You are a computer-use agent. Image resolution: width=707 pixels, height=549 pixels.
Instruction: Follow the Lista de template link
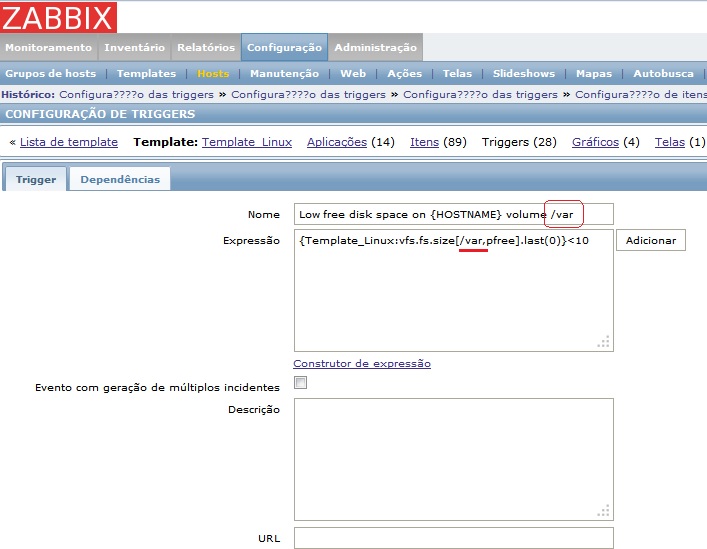point(69,142)
